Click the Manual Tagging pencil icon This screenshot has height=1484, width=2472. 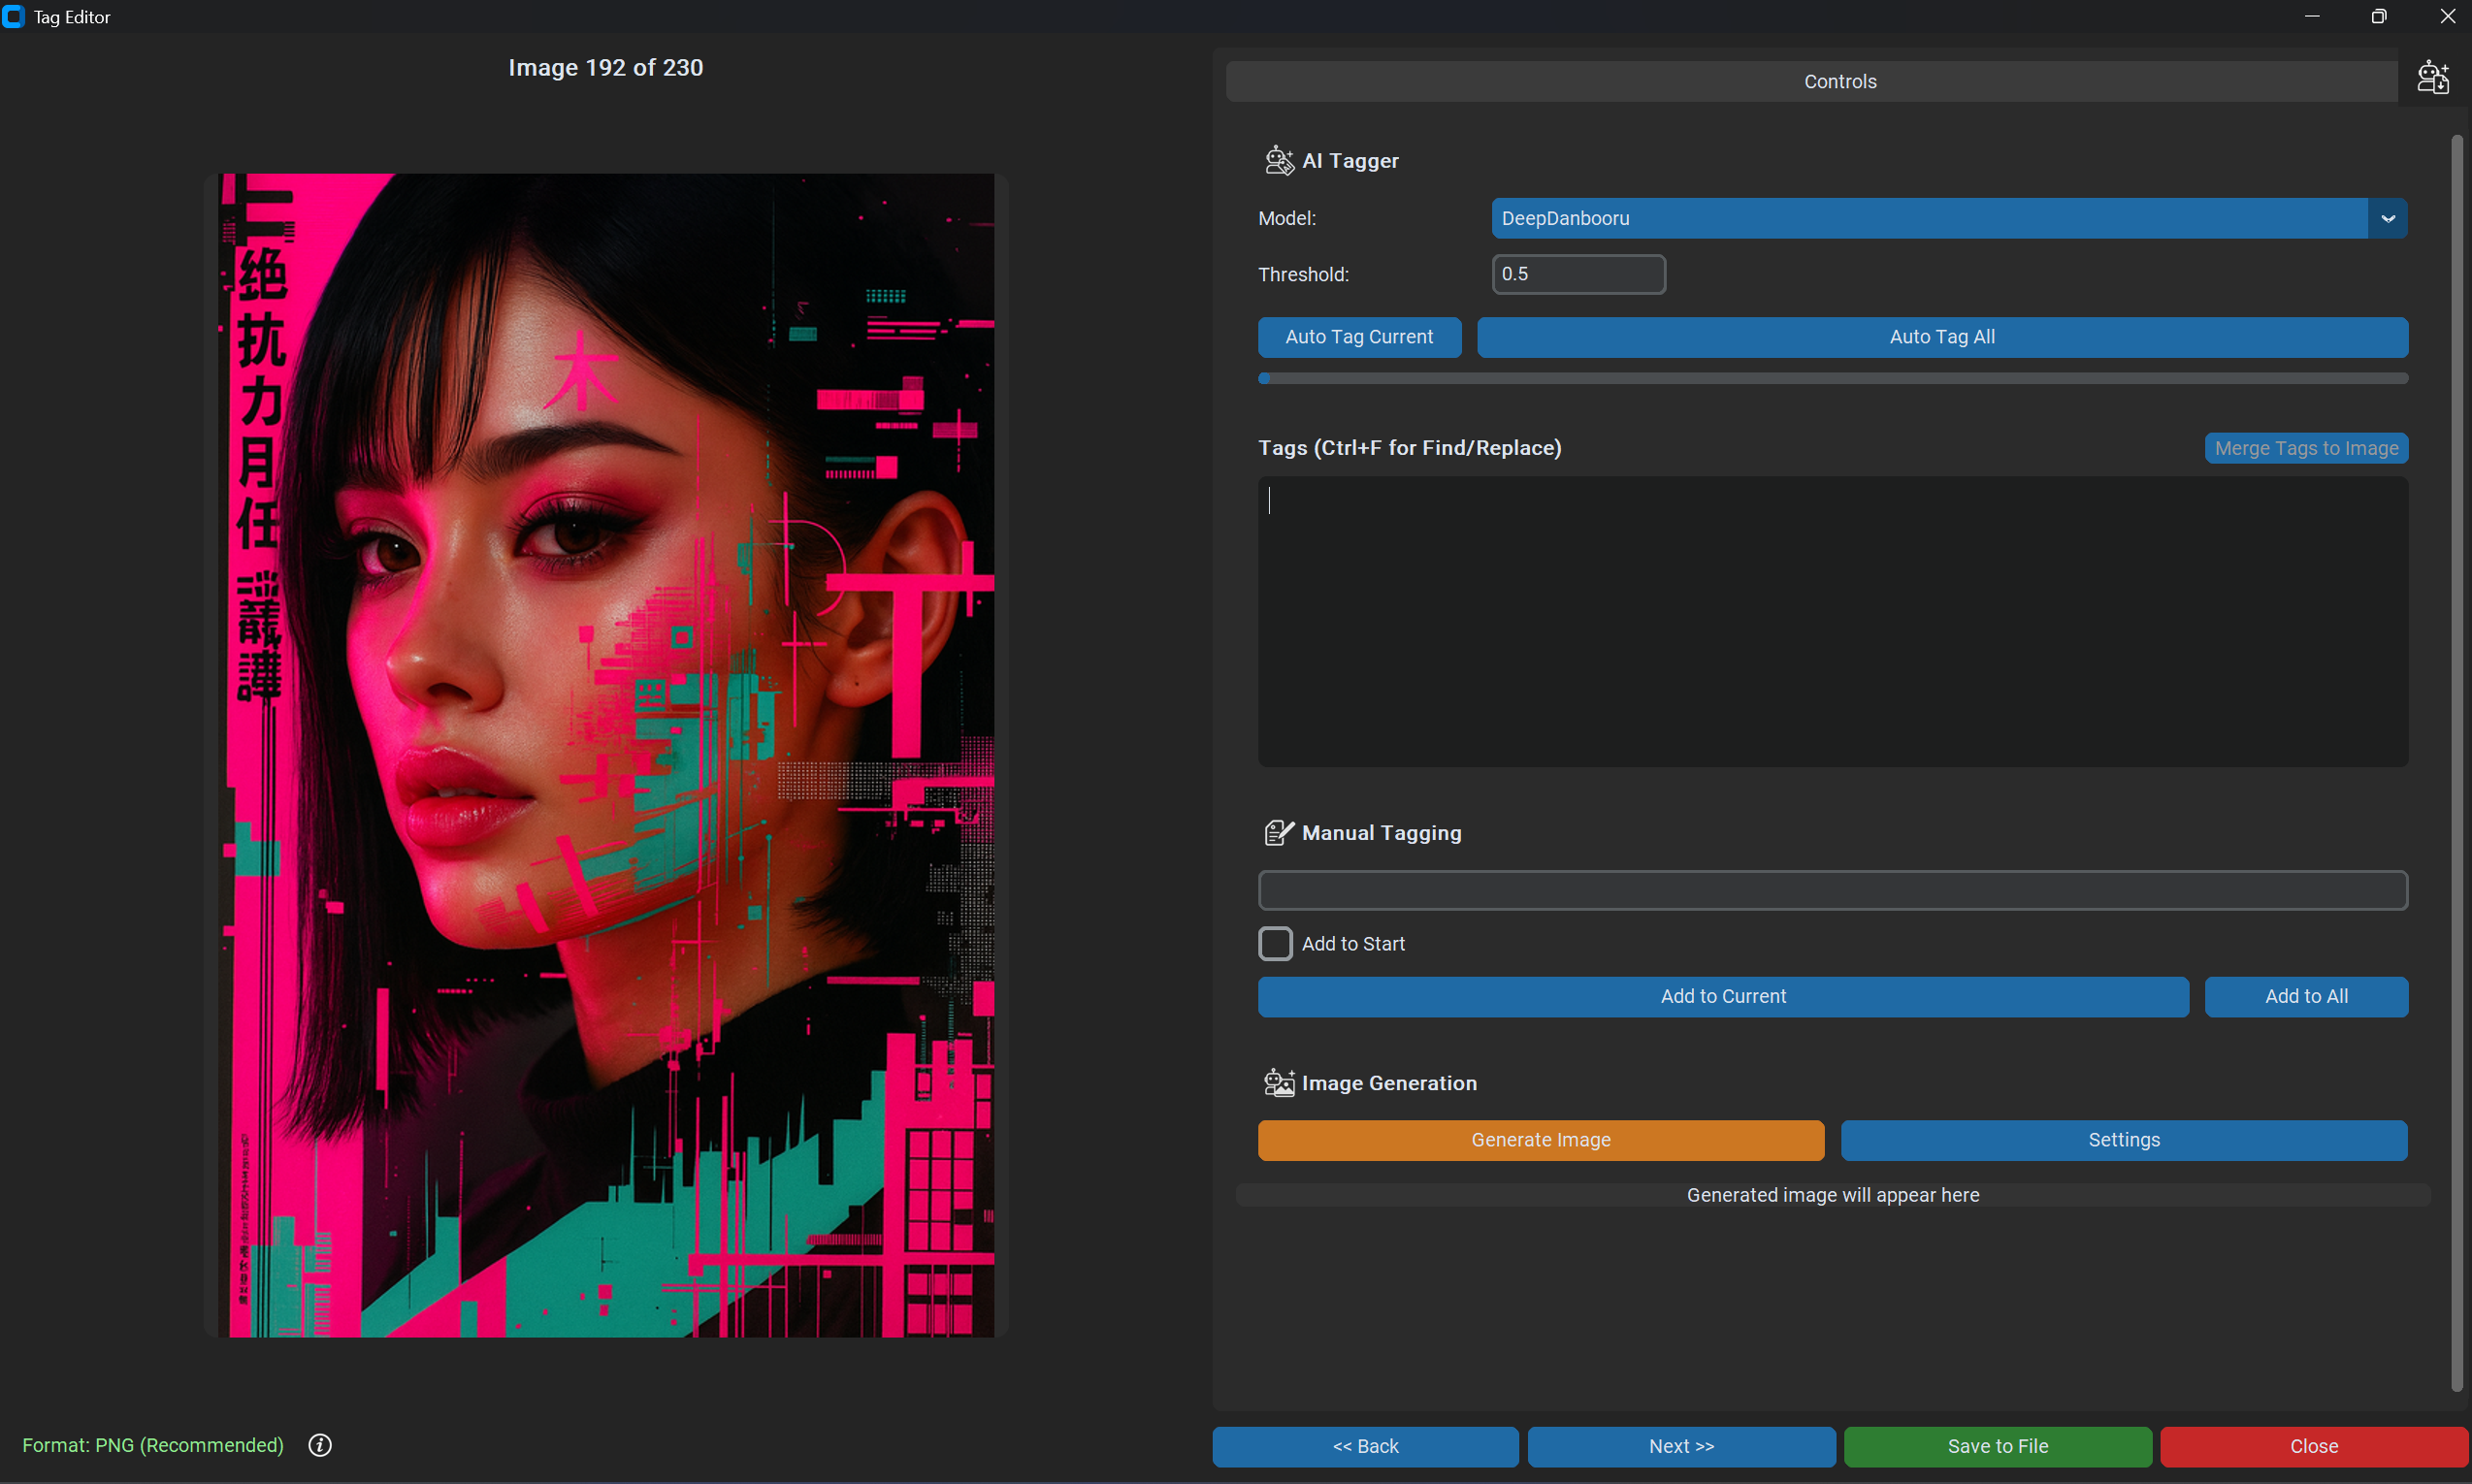1278,832
